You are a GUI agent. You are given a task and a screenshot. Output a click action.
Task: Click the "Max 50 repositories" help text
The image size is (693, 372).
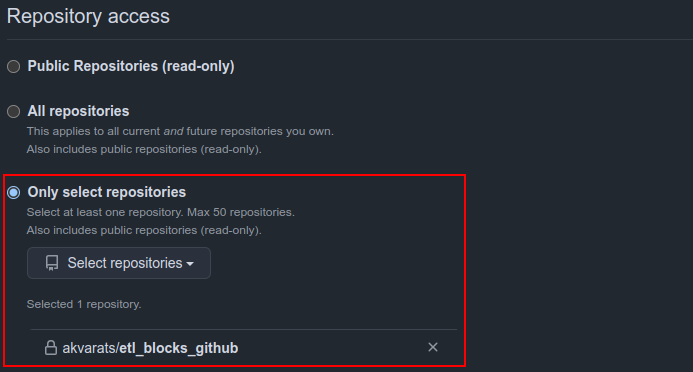[x=240, y=213]
